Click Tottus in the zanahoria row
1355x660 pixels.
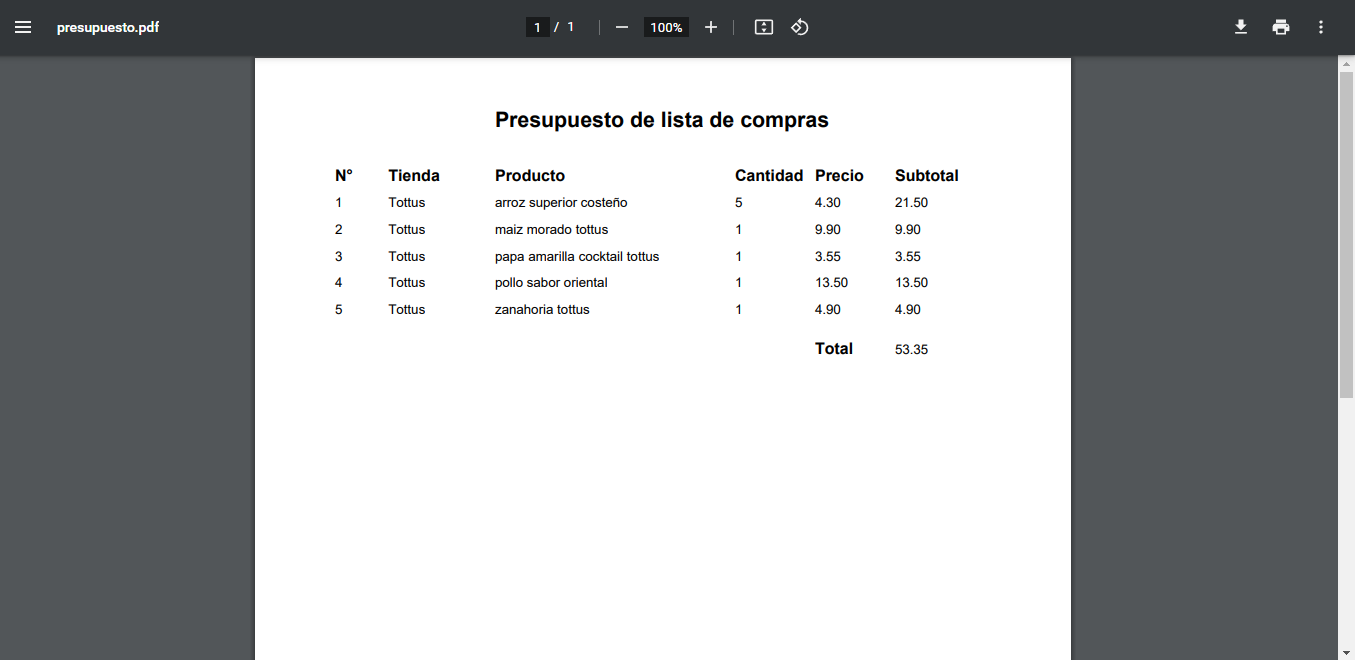[407, 309]
